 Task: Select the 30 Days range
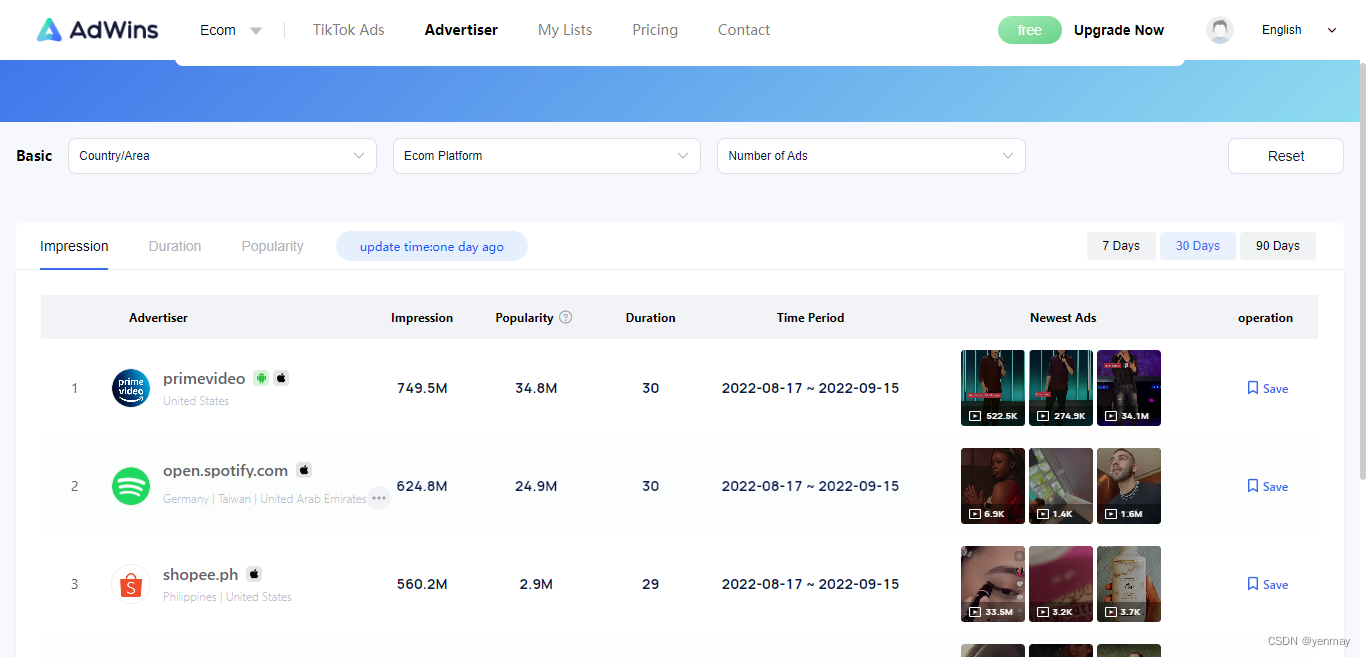tap(1198, 246)
